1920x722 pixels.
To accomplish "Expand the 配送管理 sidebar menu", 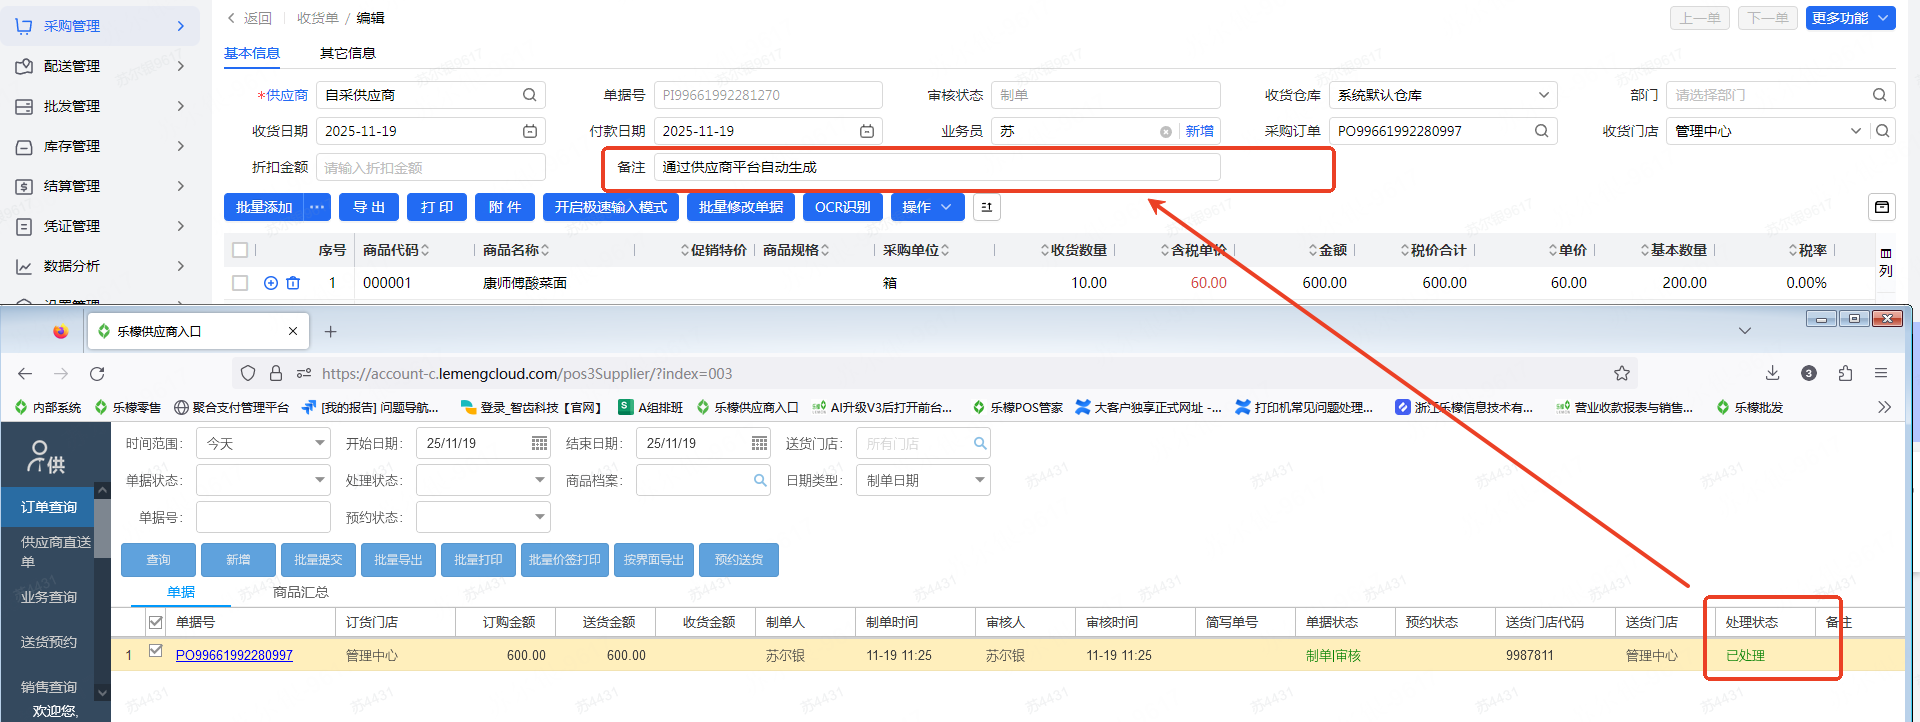I will coord(100,66).
